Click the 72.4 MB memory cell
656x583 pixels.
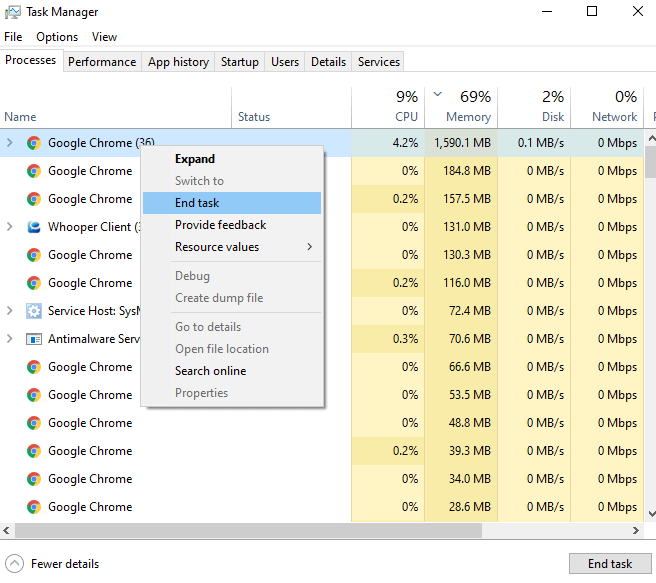[x=461, y=311]
